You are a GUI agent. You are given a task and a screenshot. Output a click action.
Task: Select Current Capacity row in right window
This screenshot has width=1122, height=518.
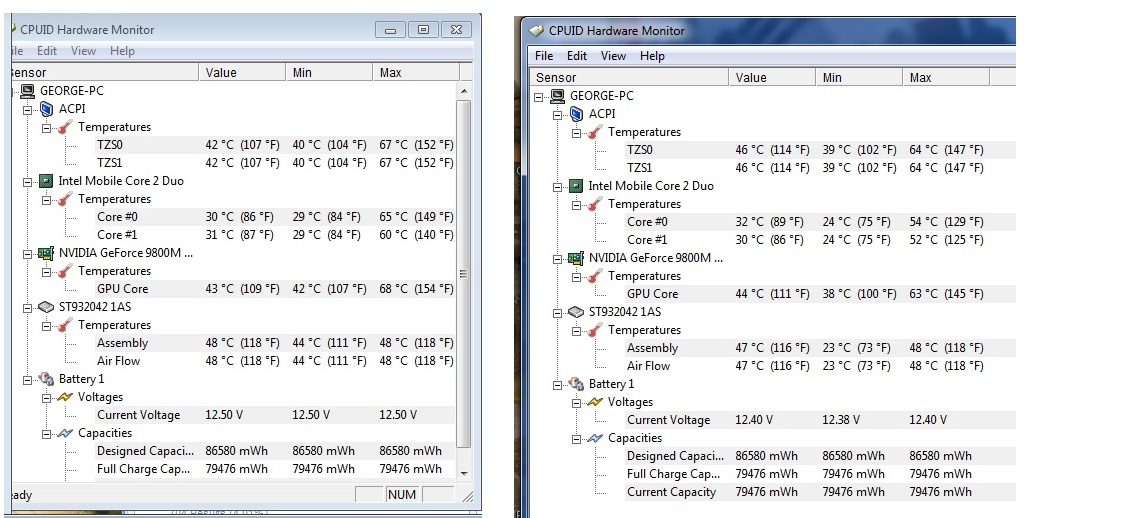pos(820,492)
